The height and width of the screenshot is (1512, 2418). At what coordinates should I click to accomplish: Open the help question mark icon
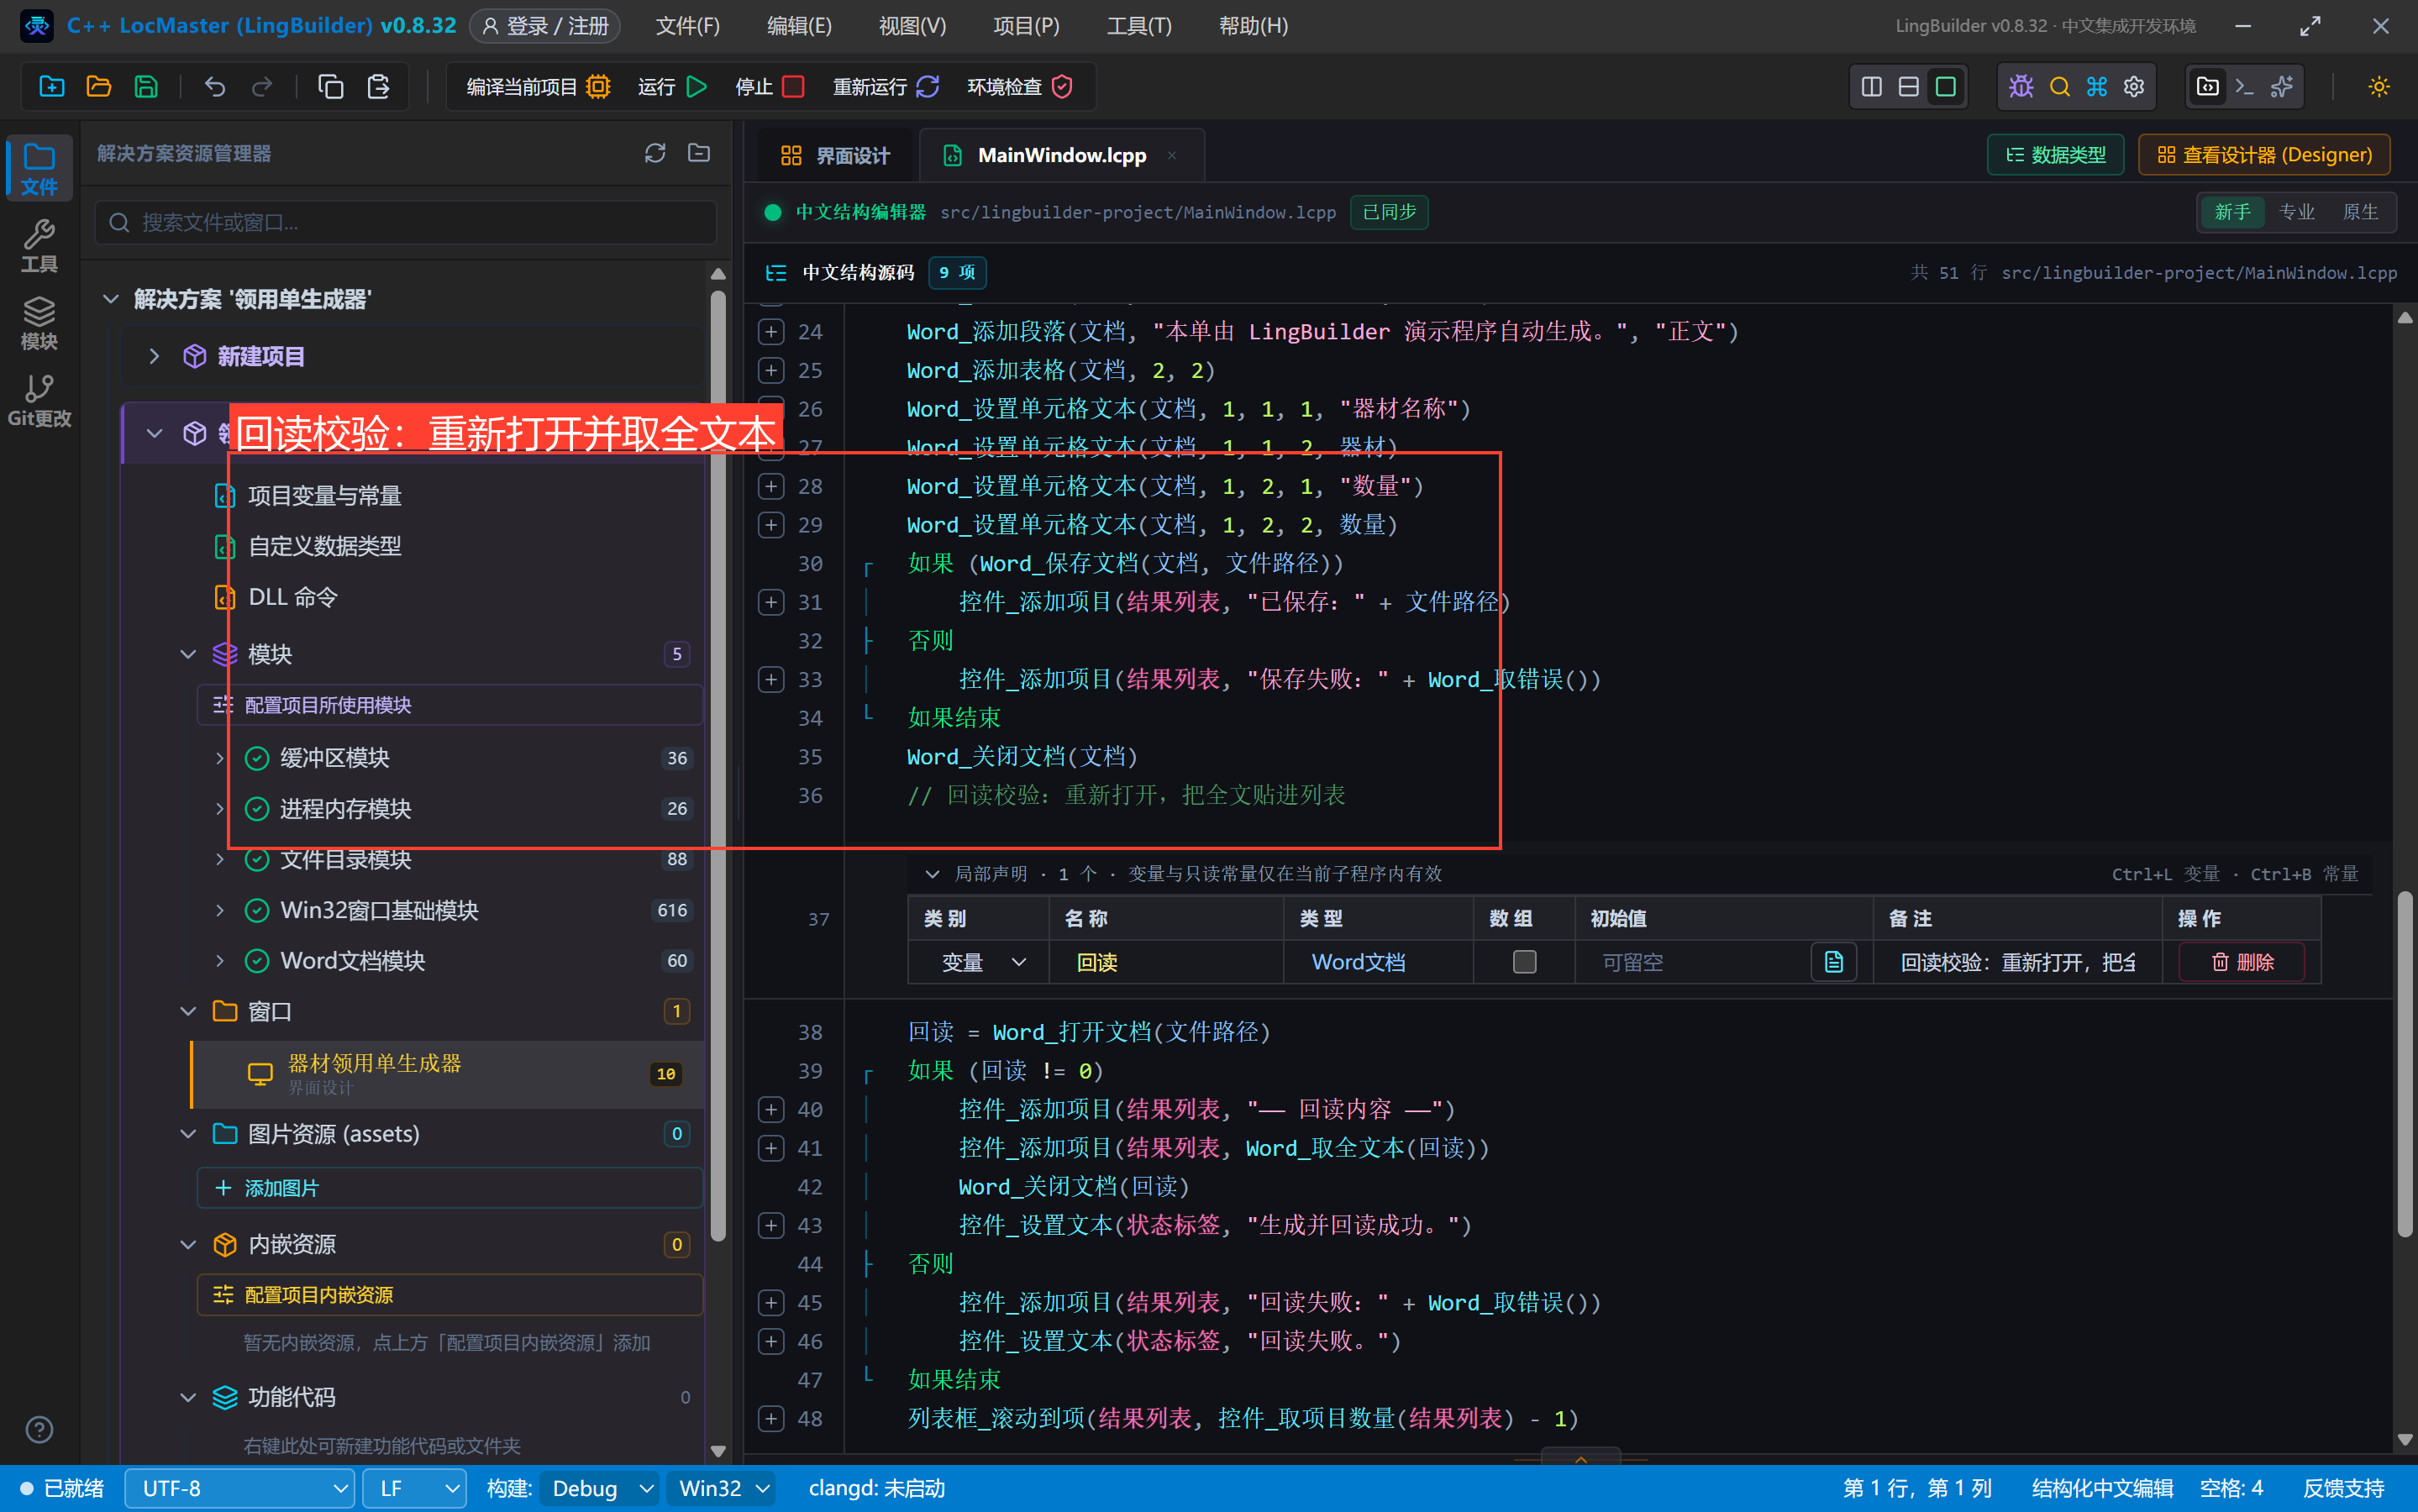coord(39,1430)
